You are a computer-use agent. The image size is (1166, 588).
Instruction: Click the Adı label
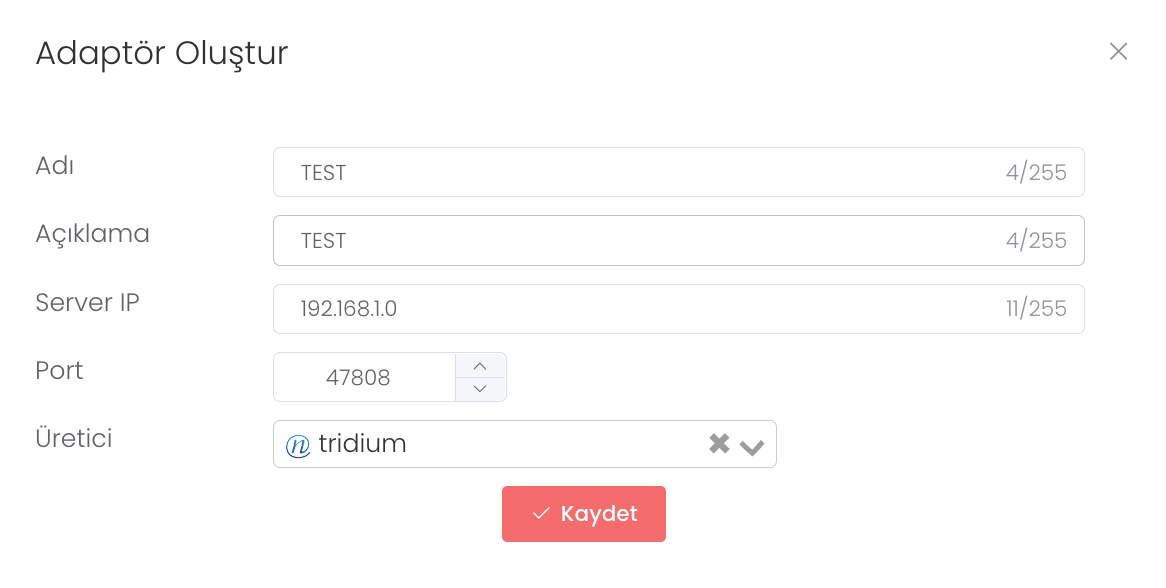tap(55, 166)
